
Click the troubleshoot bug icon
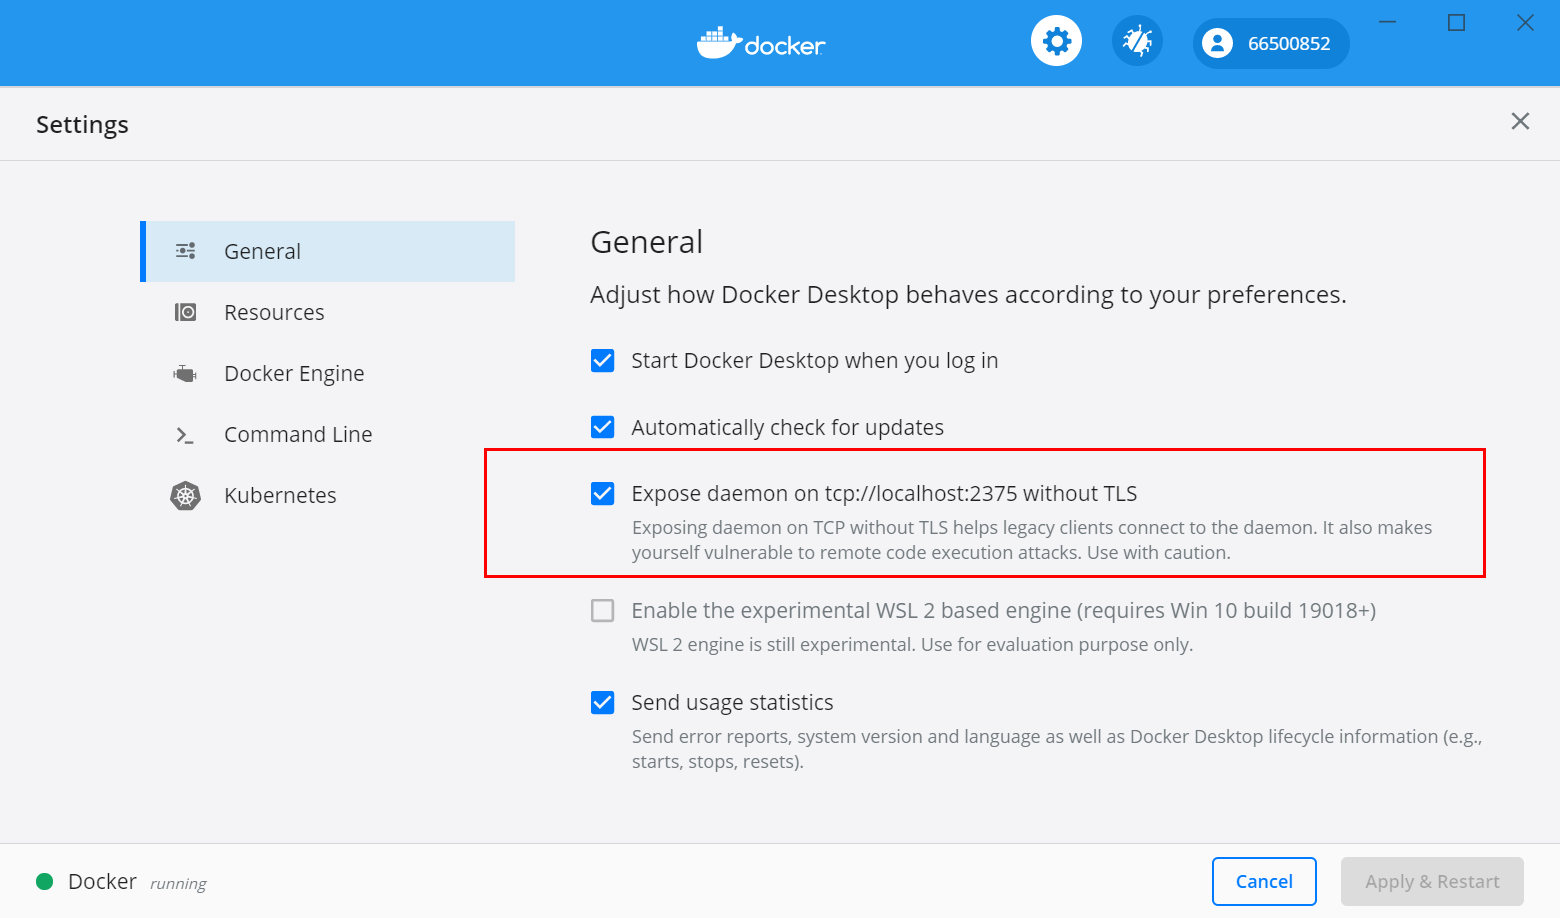(1137, 41)
